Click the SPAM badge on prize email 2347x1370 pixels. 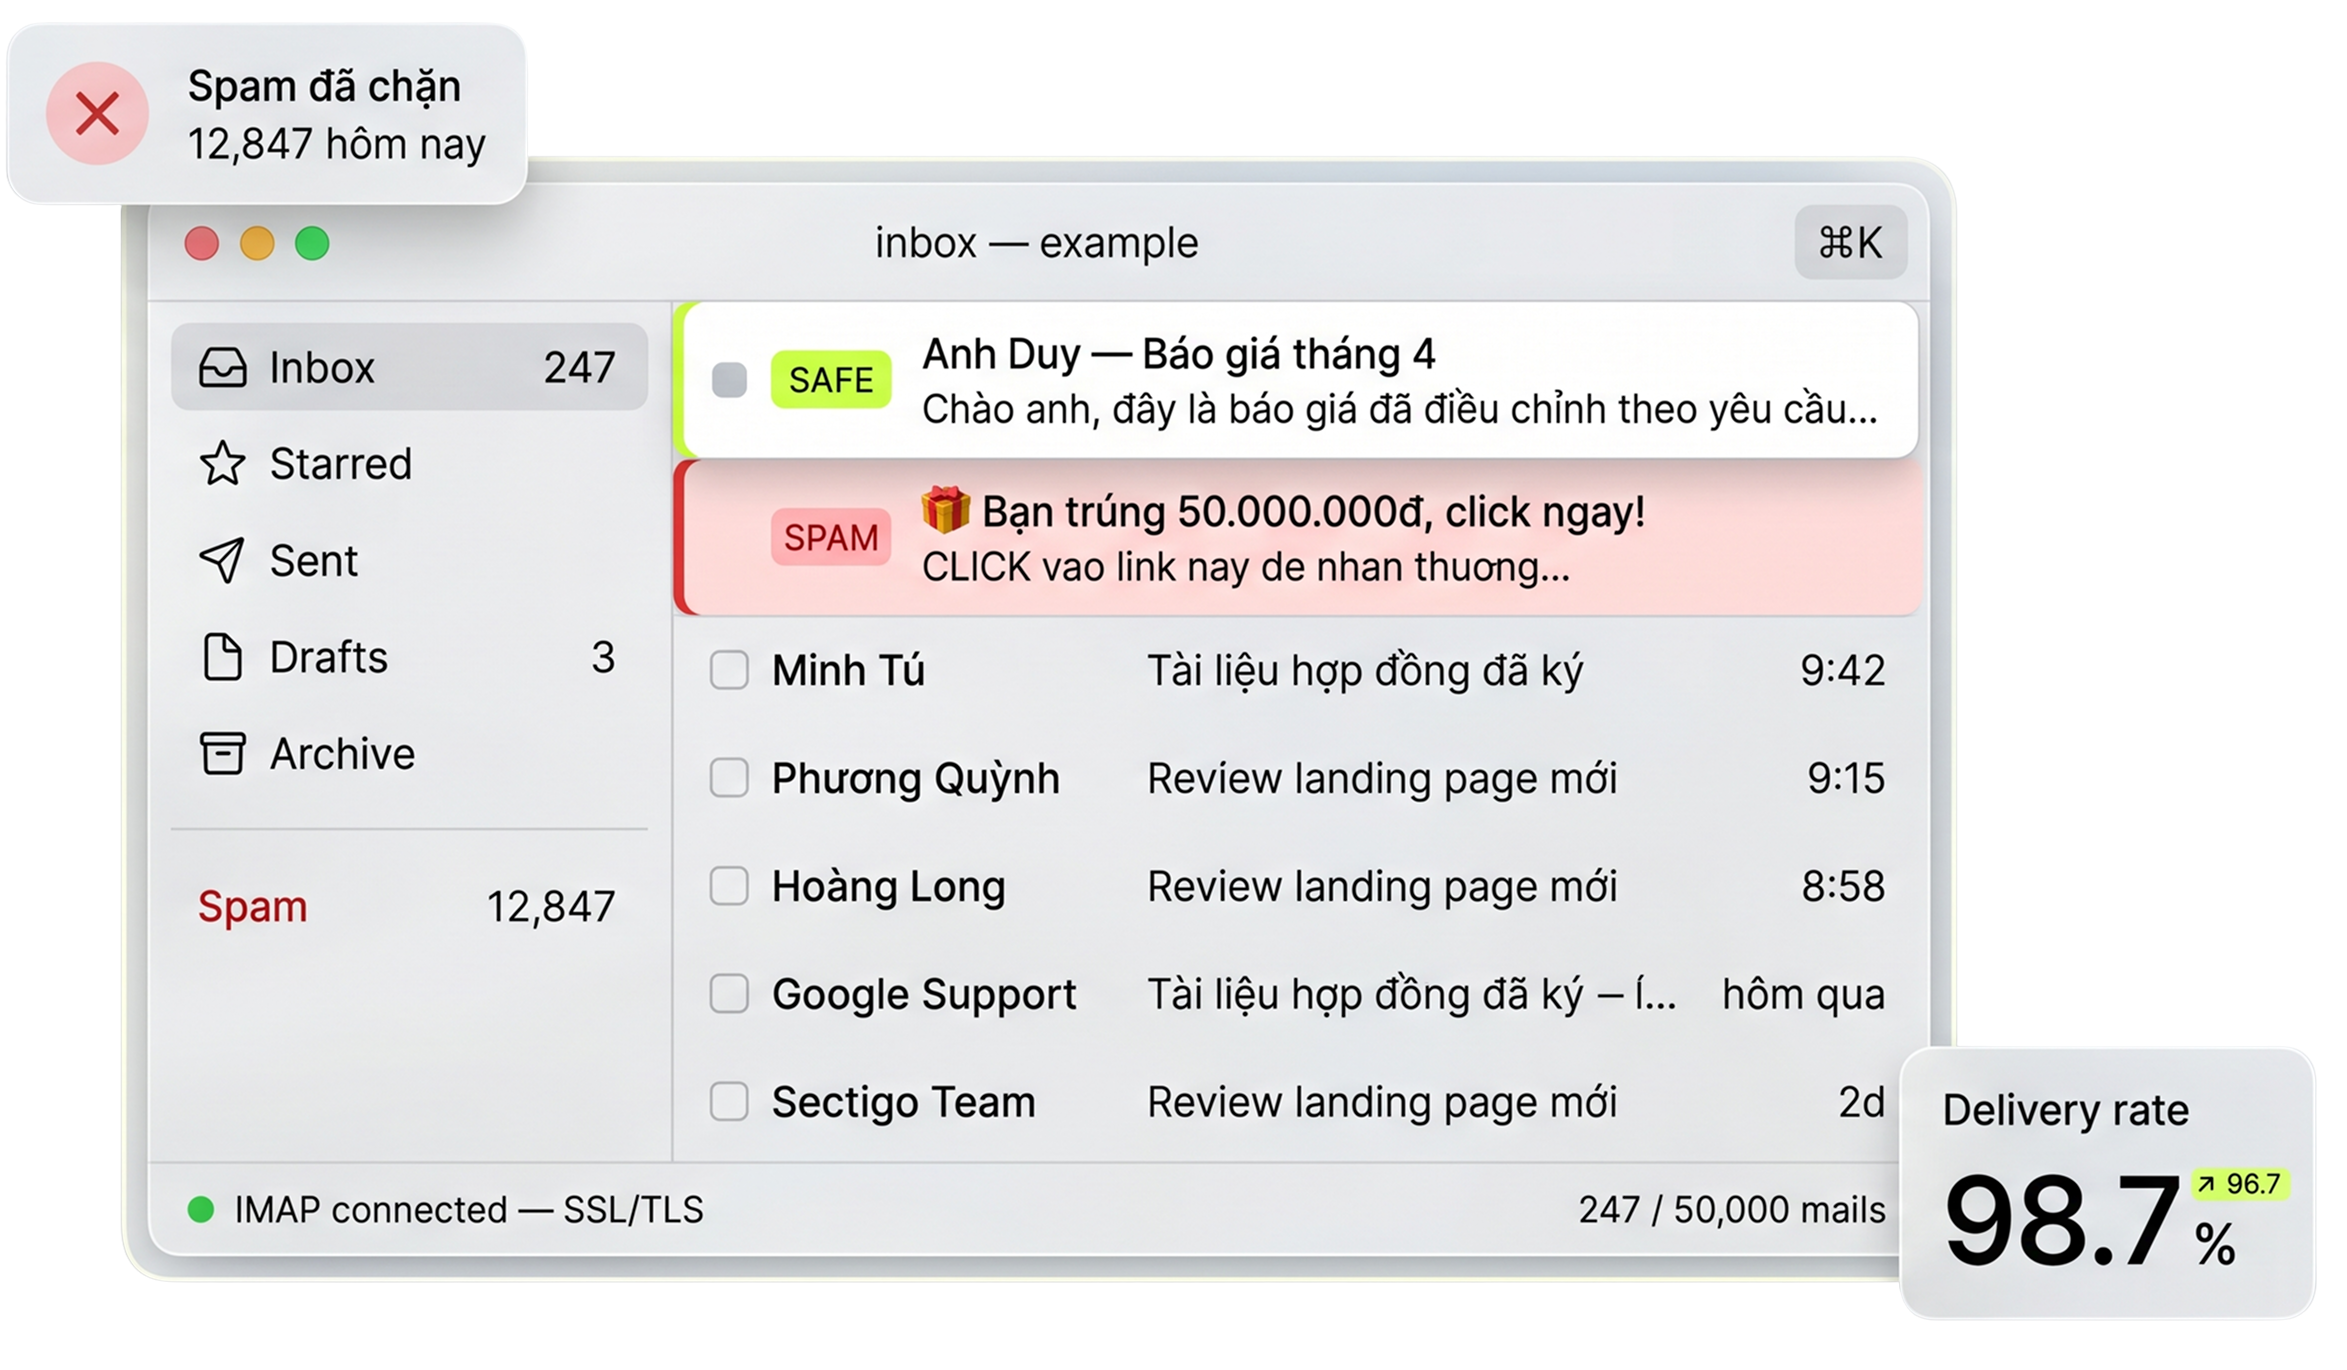click(830, 538)
